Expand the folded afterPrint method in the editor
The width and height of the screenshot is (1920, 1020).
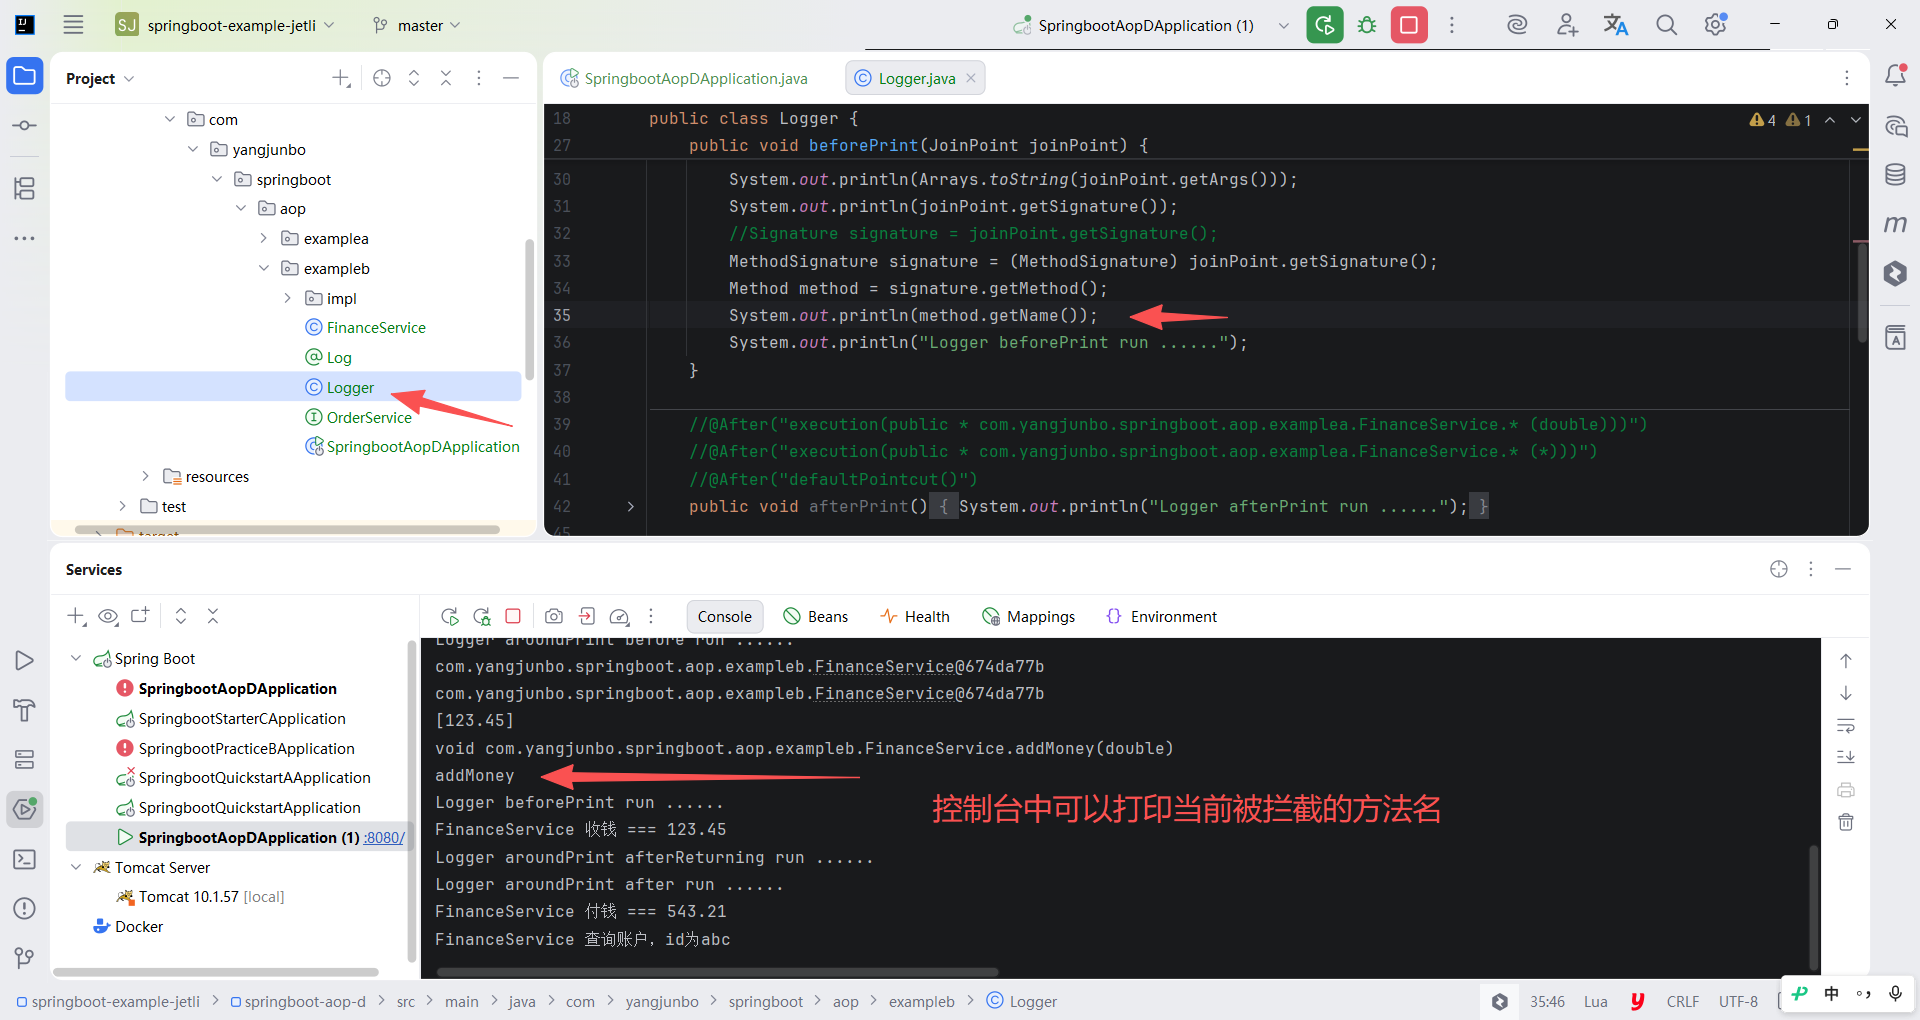630,506
